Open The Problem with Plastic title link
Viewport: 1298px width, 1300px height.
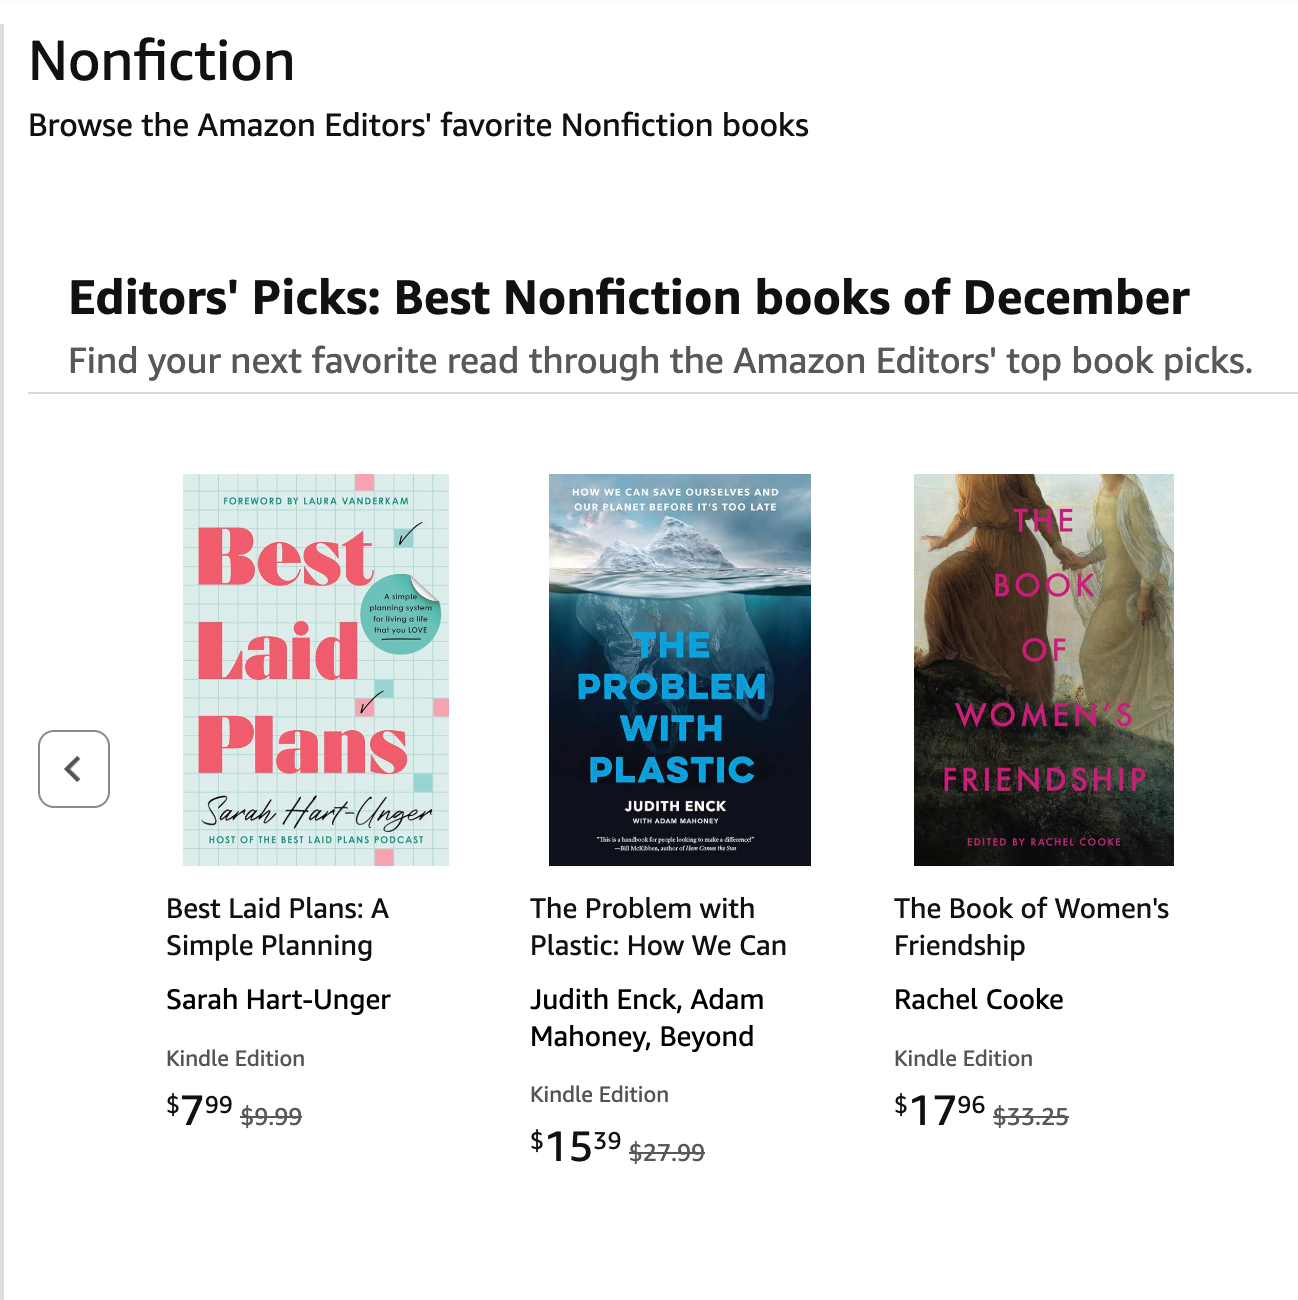pos(658,926)
